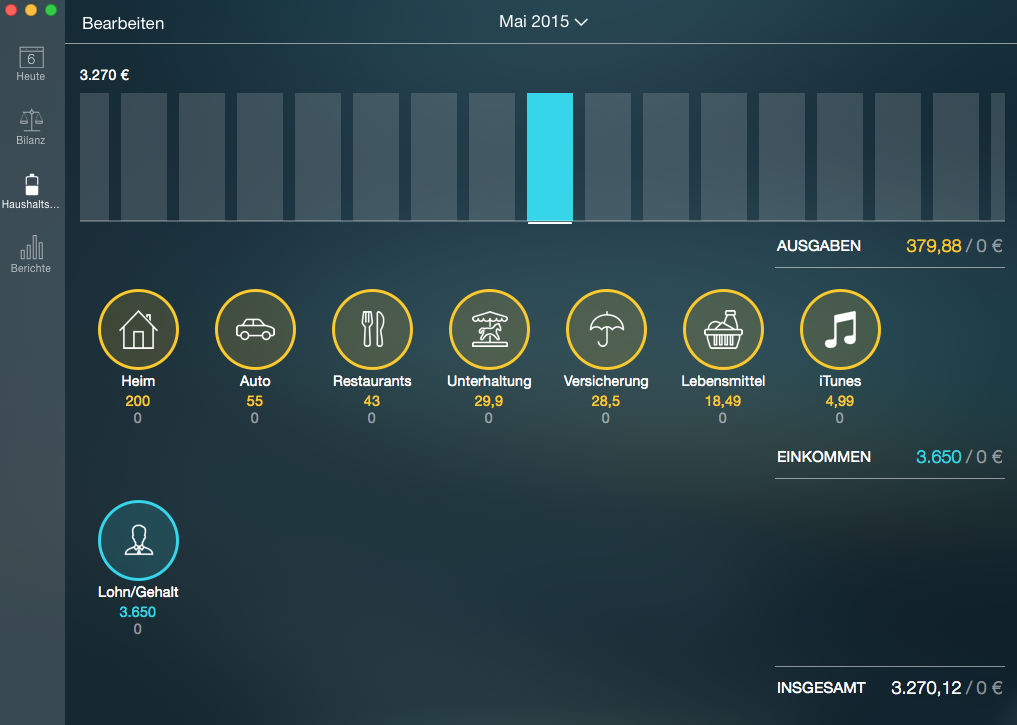Click the Ausgaben total 379,88 amount

pyautogui.click(x=931, y=246)
